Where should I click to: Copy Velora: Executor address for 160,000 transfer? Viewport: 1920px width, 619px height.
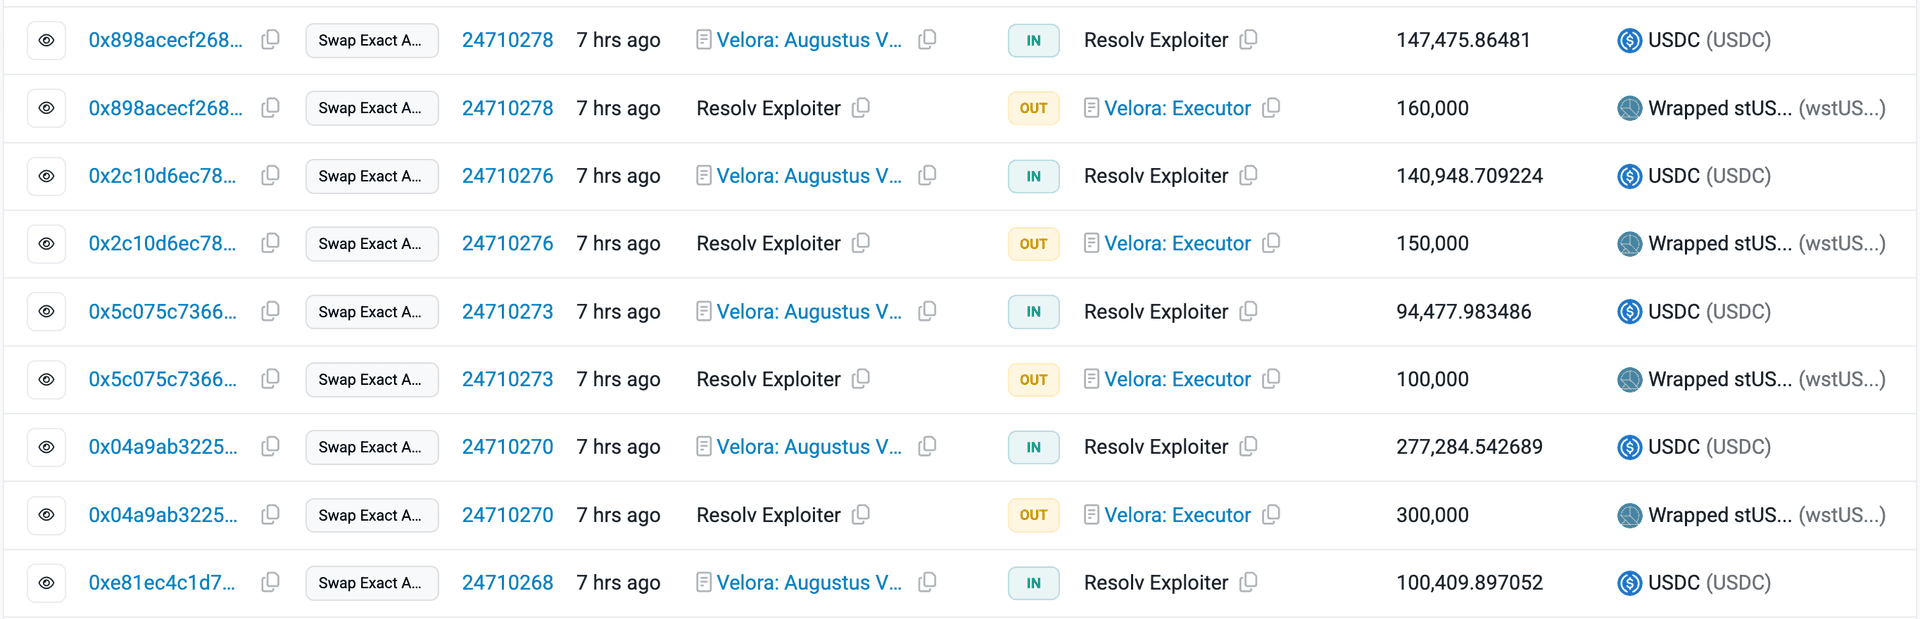[1271, 108]
